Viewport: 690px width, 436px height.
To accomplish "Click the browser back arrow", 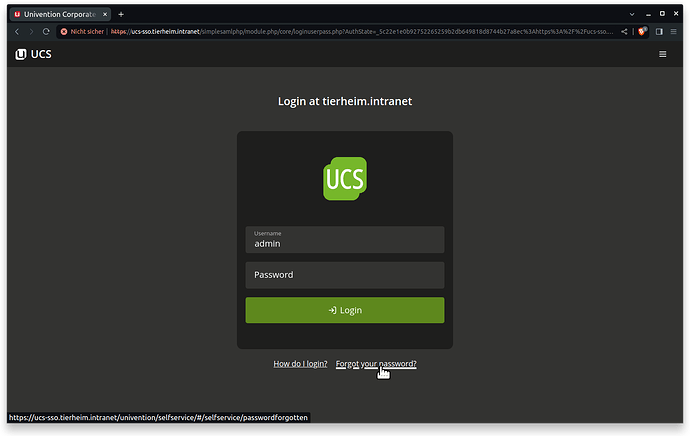I will coord(17,32).
